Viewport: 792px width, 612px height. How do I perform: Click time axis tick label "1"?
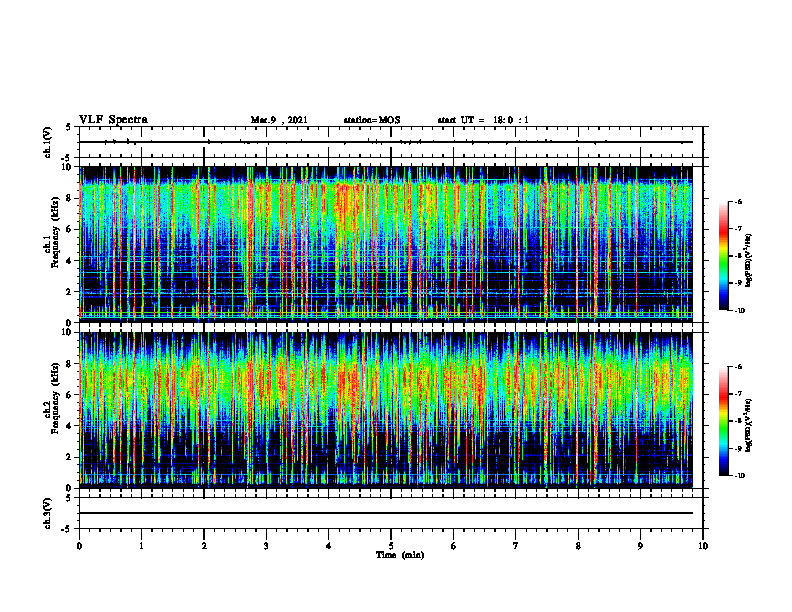pyautogui.click(x=141, y=546)
